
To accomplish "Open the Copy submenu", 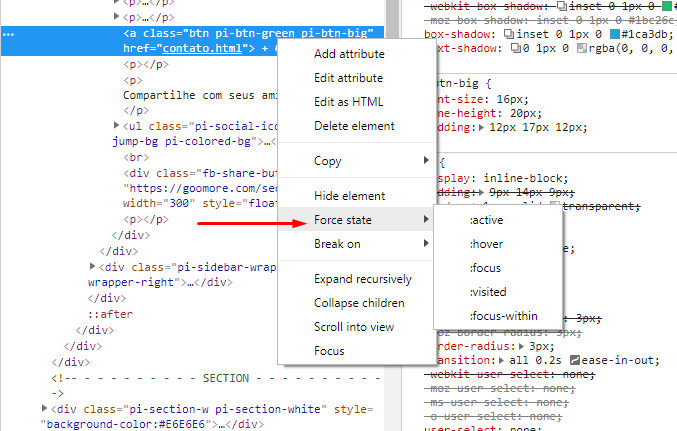I will click(x=357, y=160).
